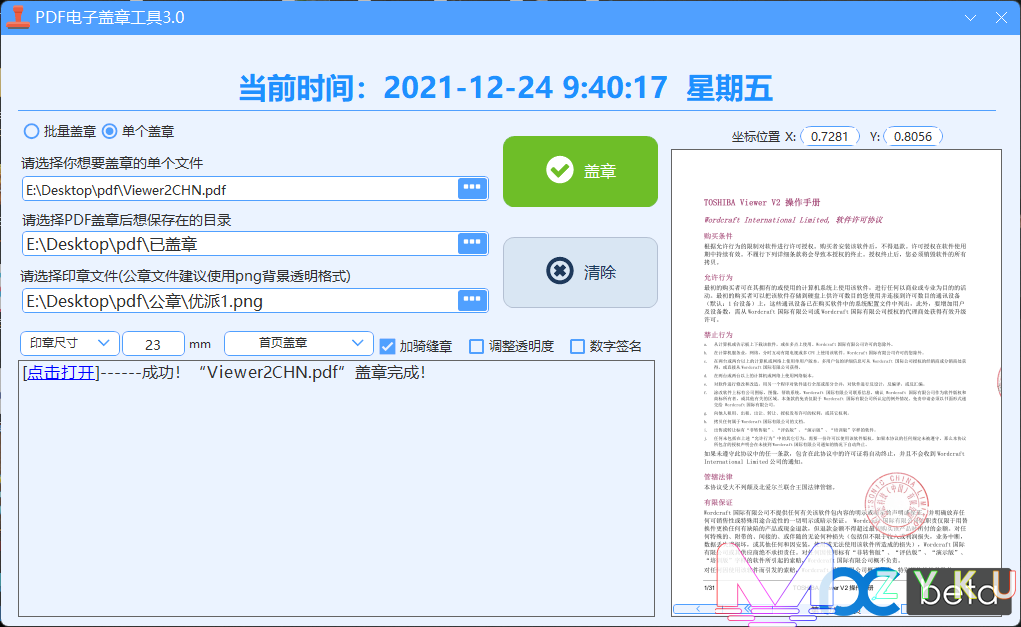Screen dimensions: 1021x627
Task: Enable the 数字签名 digital signature checkbox
Action: coord(577,346)
